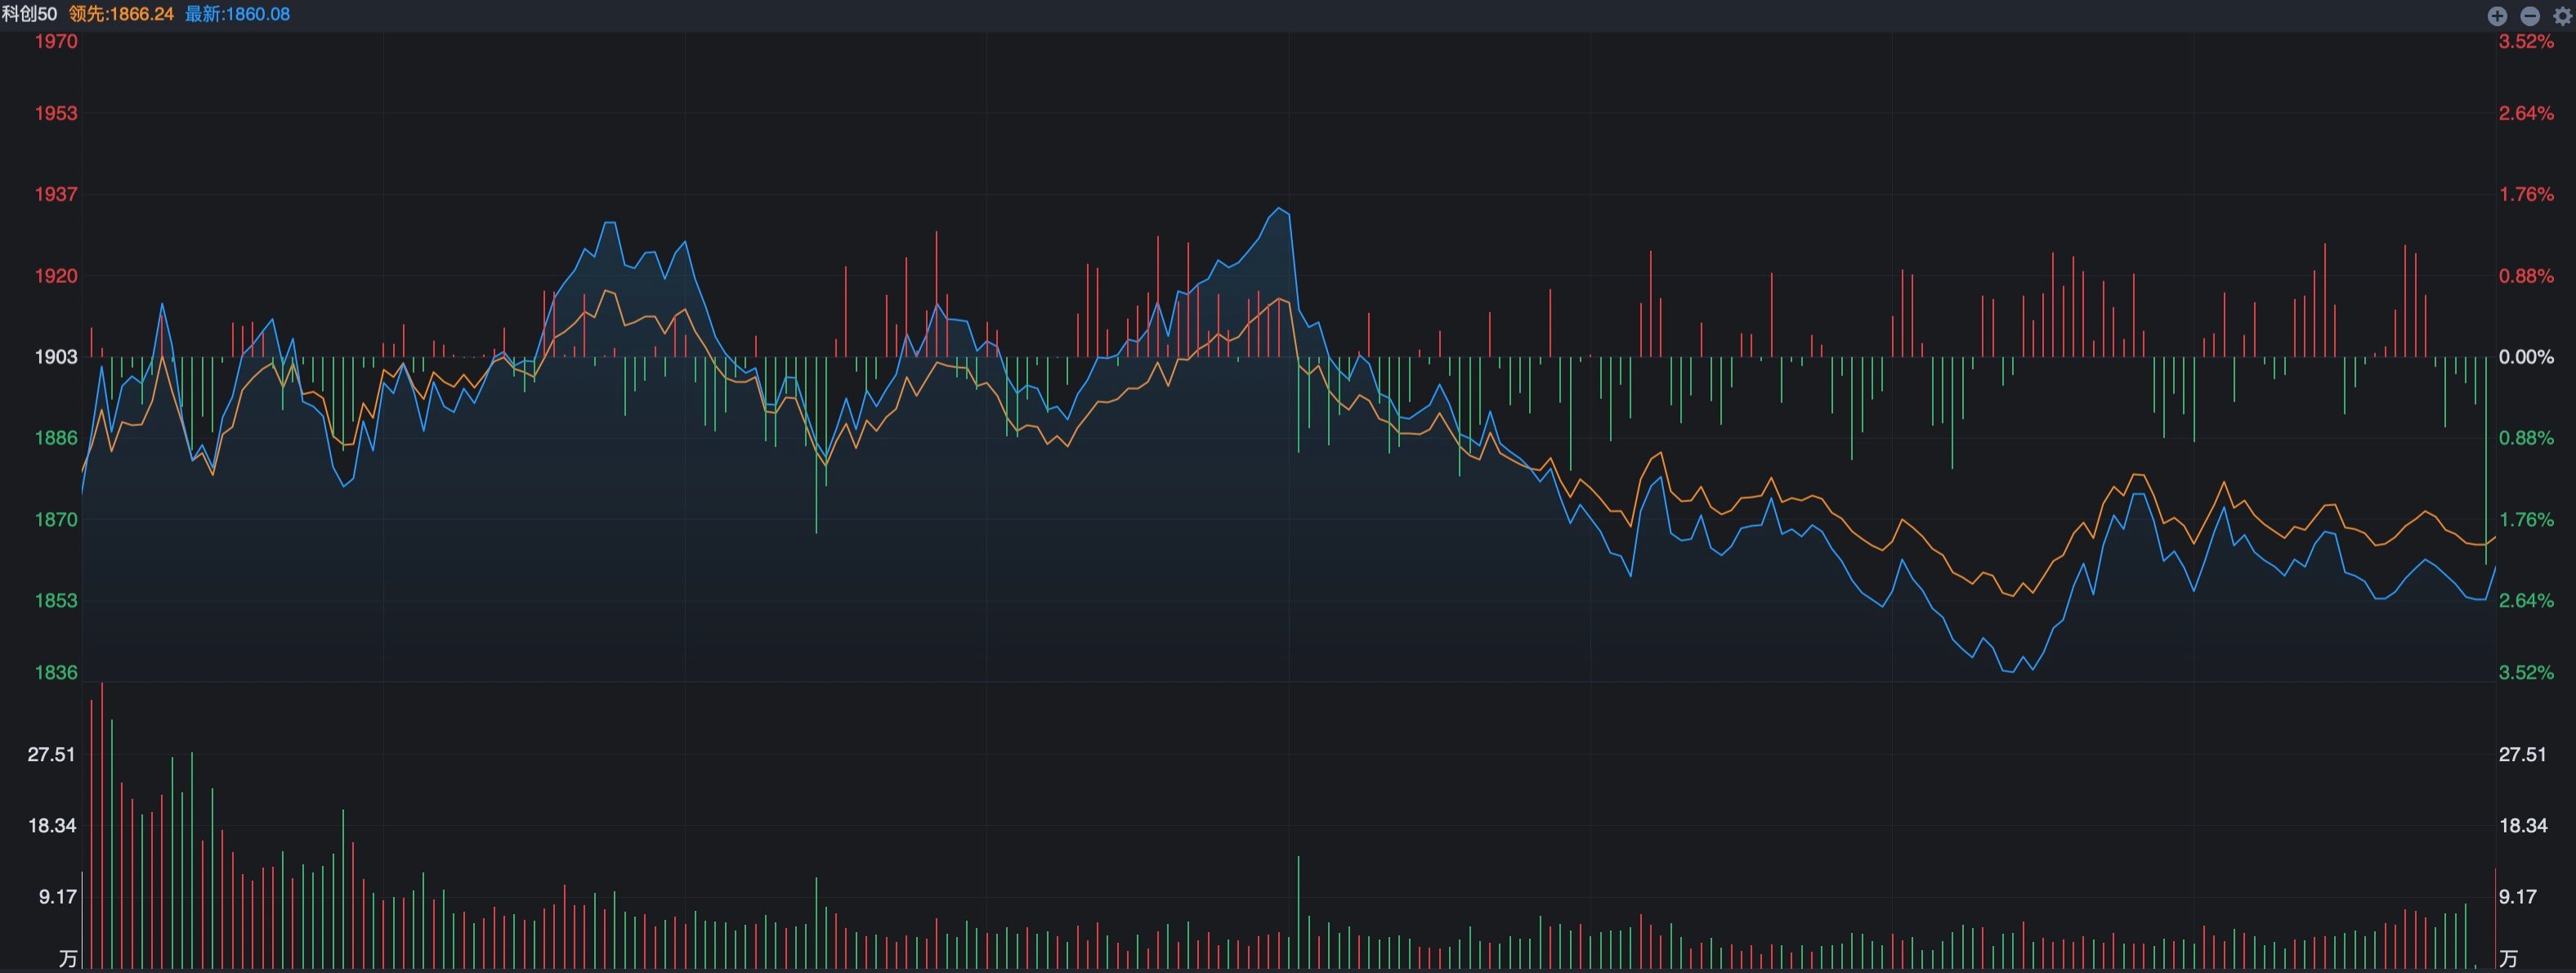2576x973 pixels.
Task: Click the left 9.17 volume label
Action: point(58,896)
